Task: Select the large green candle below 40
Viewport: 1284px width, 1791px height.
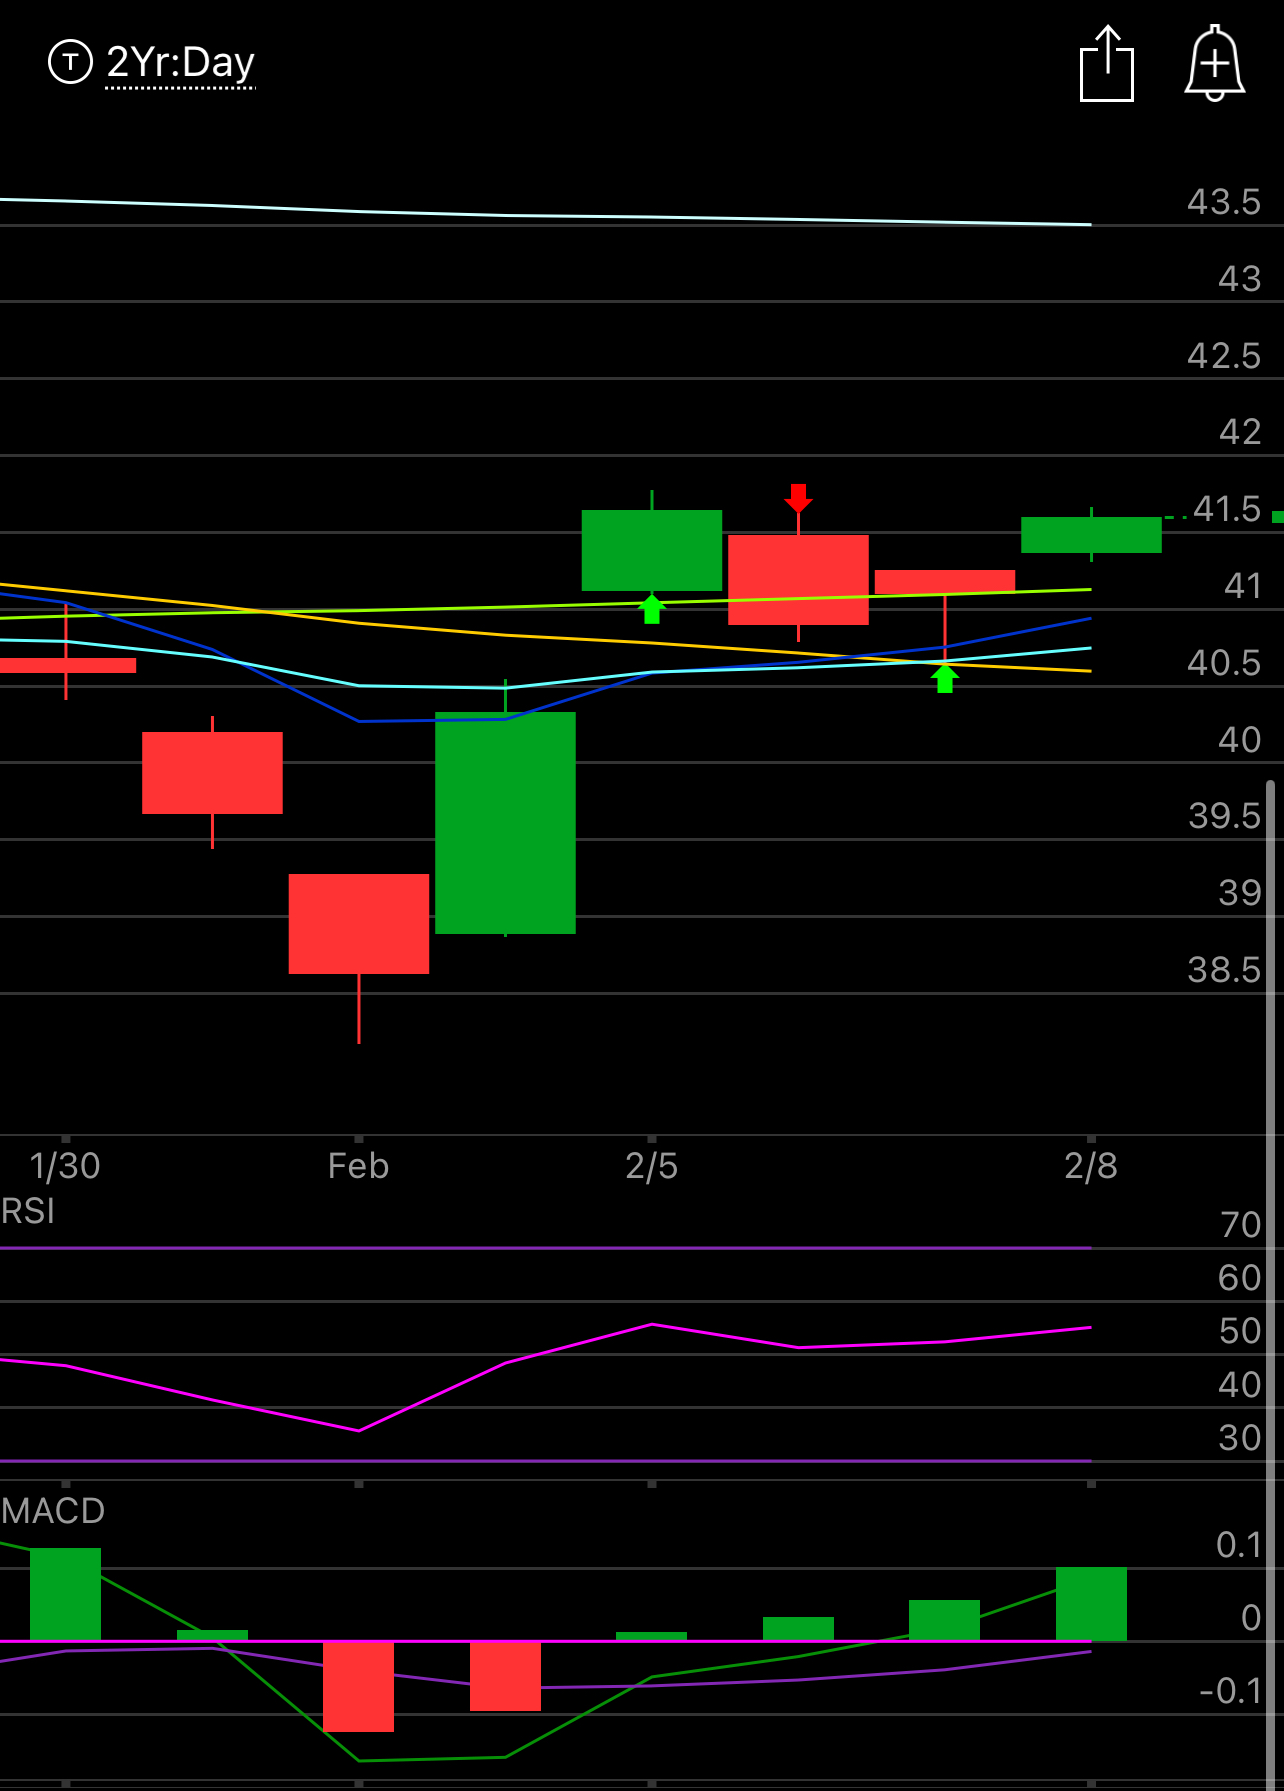Action: coord(505,822)
